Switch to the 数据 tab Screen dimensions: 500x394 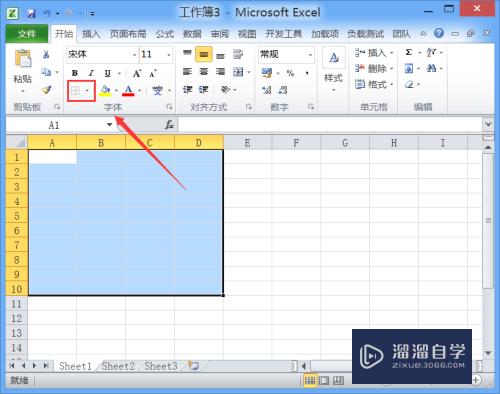192,34
